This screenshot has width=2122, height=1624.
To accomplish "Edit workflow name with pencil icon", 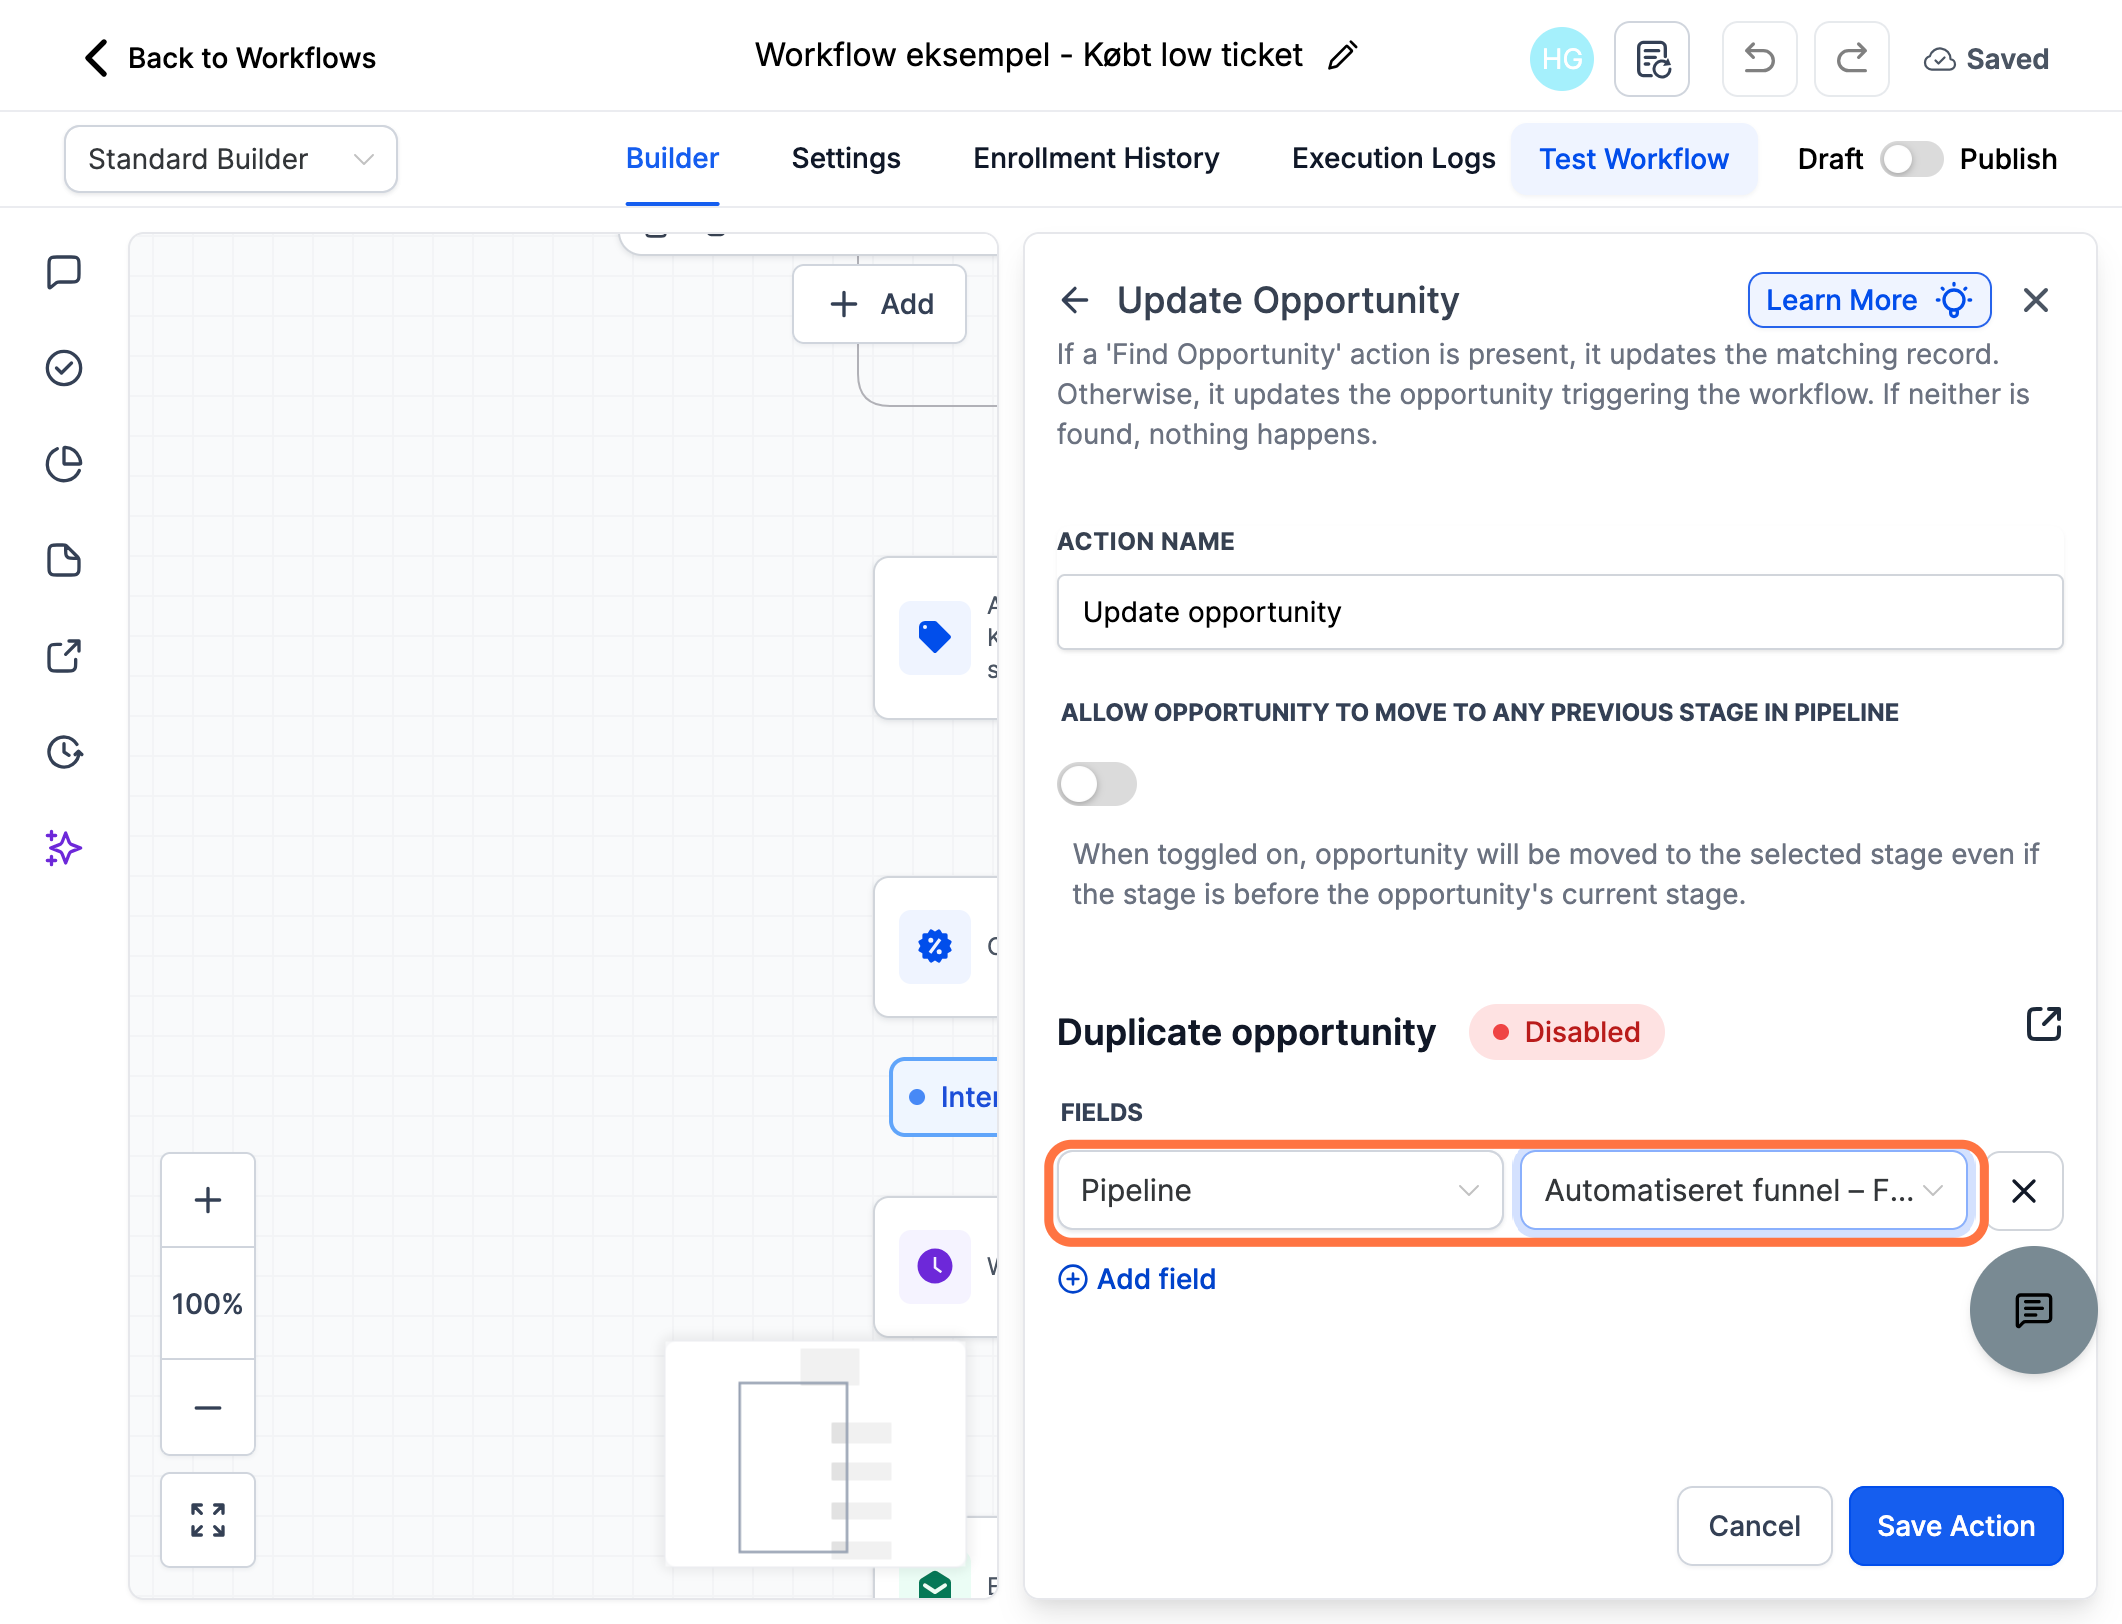I will click(1342, 56).
